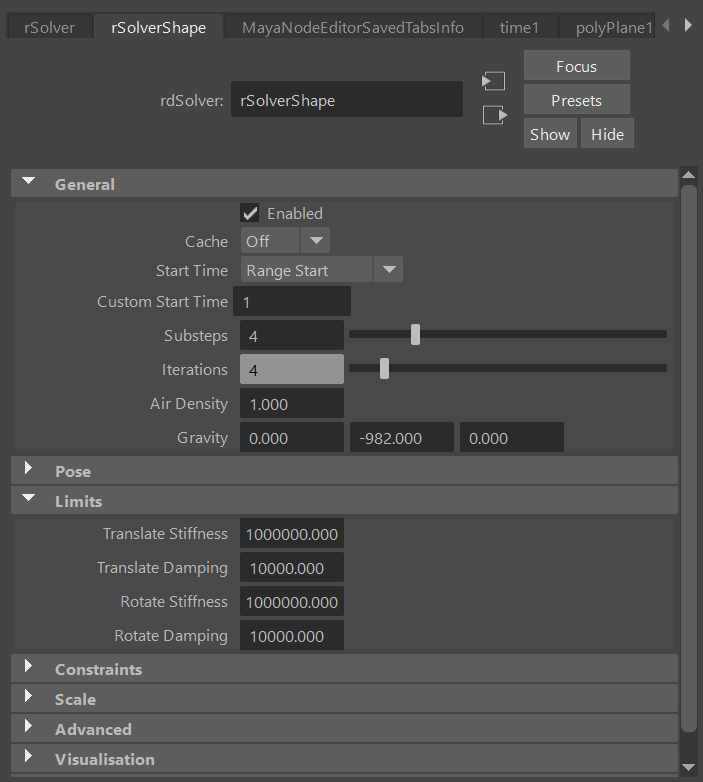Switch to the time1 tab
Viewport: 703px width, 782px height.
(x=519, y=27)
